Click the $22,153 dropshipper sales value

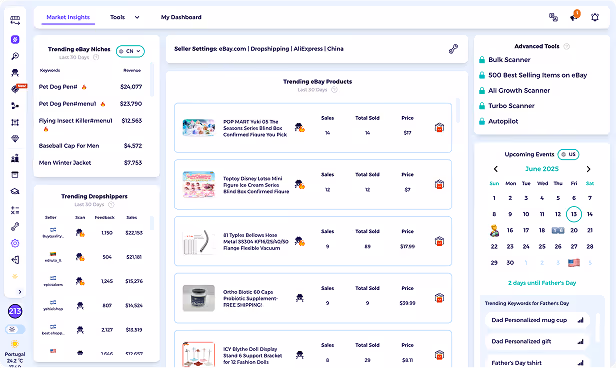tap(134, 233)
